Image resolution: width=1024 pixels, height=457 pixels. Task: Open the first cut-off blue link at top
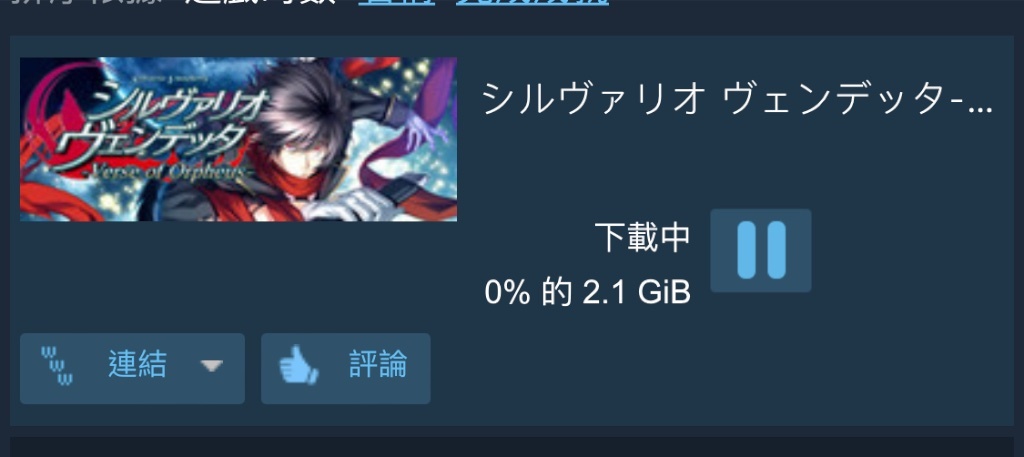tap(397, 3)
